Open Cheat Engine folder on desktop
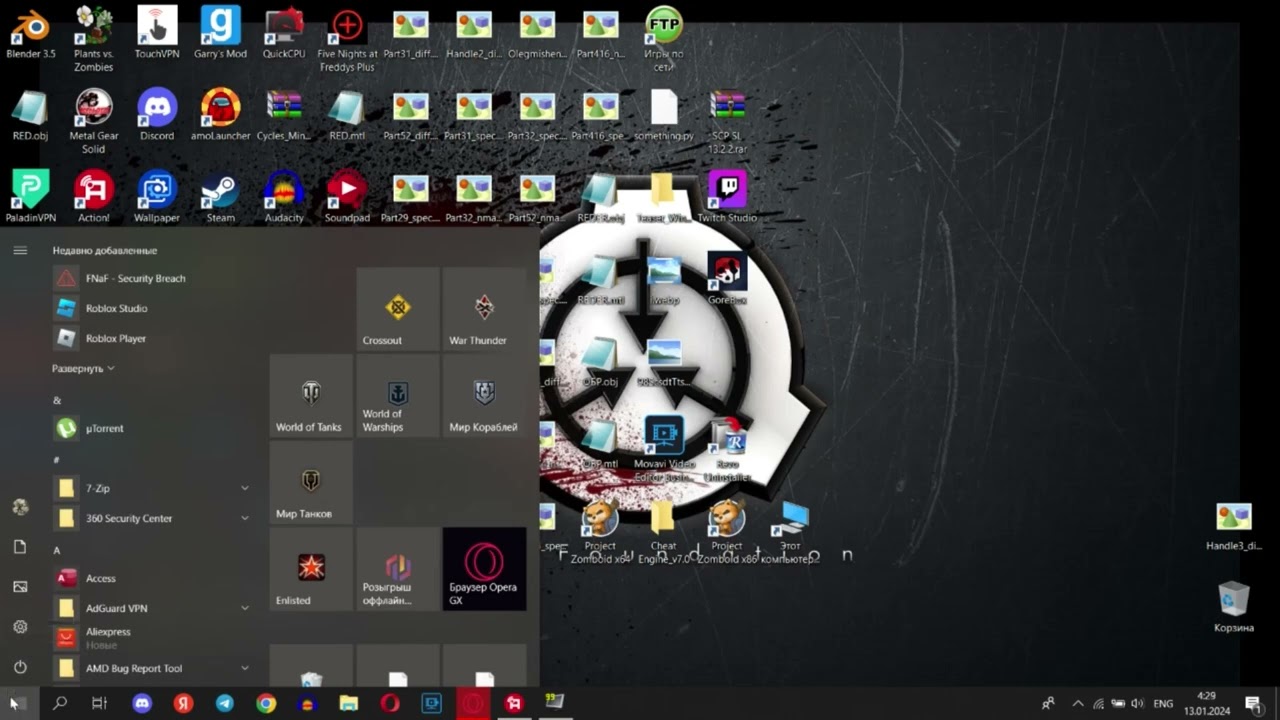The image size is (1280, 720). (x=664, y=533)
